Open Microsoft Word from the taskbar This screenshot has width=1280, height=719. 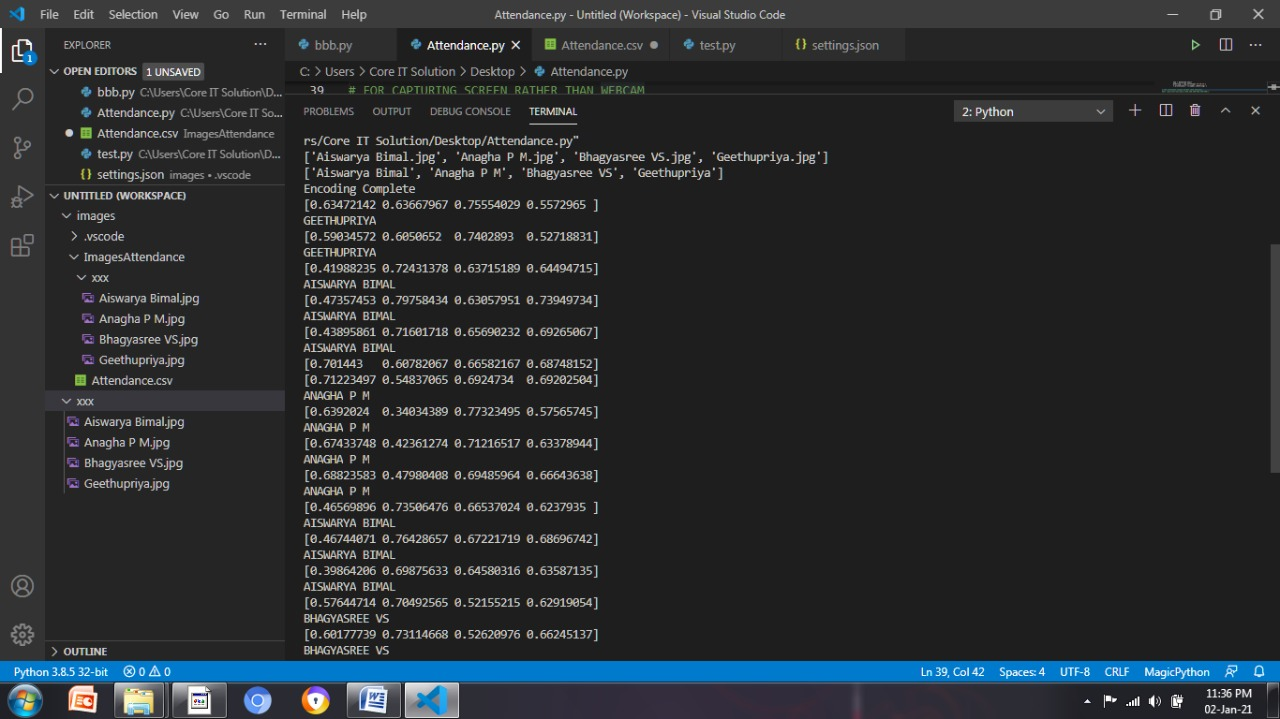pos(374,701)
